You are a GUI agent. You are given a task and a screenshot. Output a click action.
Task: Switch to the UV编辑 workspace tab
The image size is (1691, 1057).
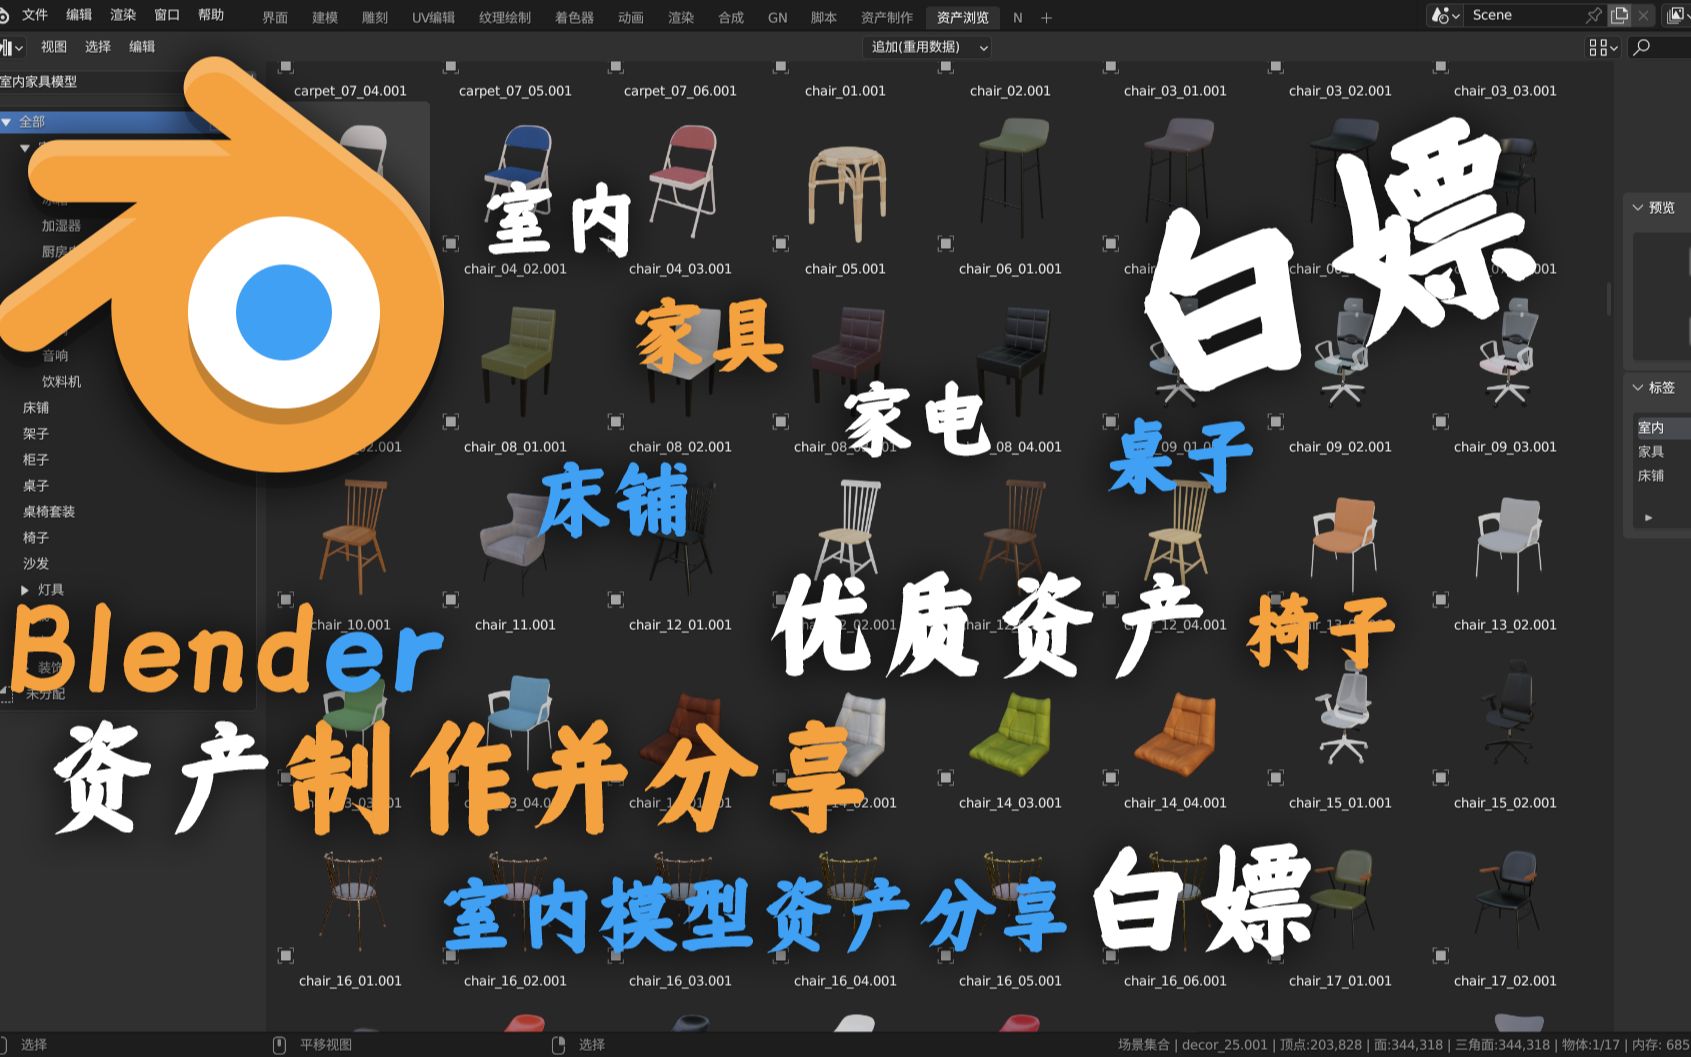[x=433, y=17]
